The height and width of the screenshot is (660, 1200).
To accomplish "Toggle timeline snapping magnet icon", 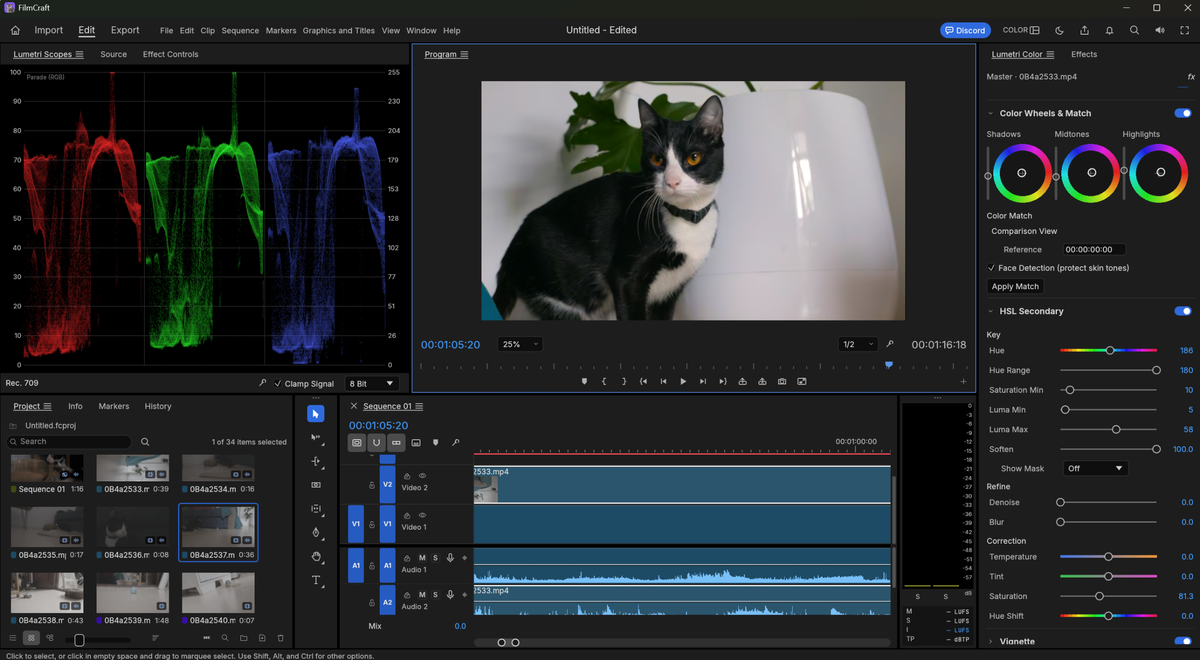I will 376,442.
